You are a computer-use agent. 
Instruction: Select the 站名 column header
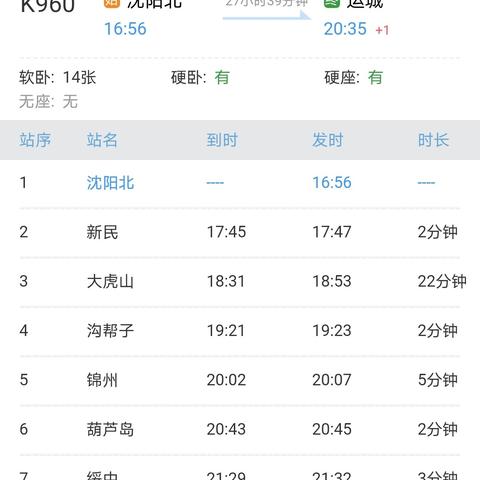coord(102,140)
